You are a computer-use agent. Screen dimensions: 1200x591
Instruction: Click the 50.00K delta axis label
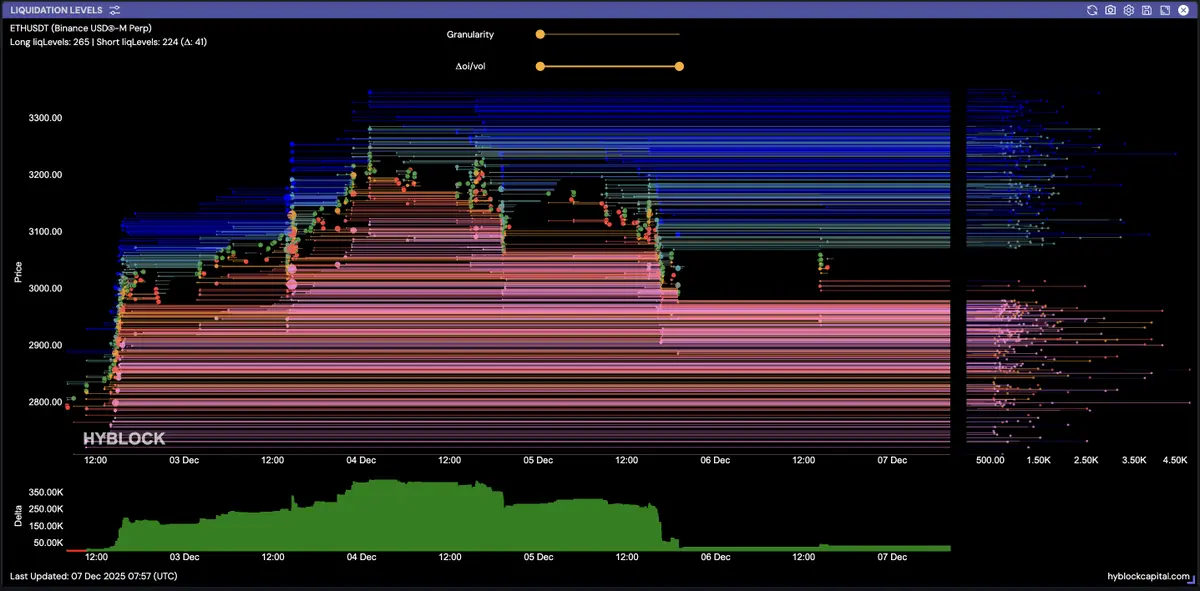[47, 542]
